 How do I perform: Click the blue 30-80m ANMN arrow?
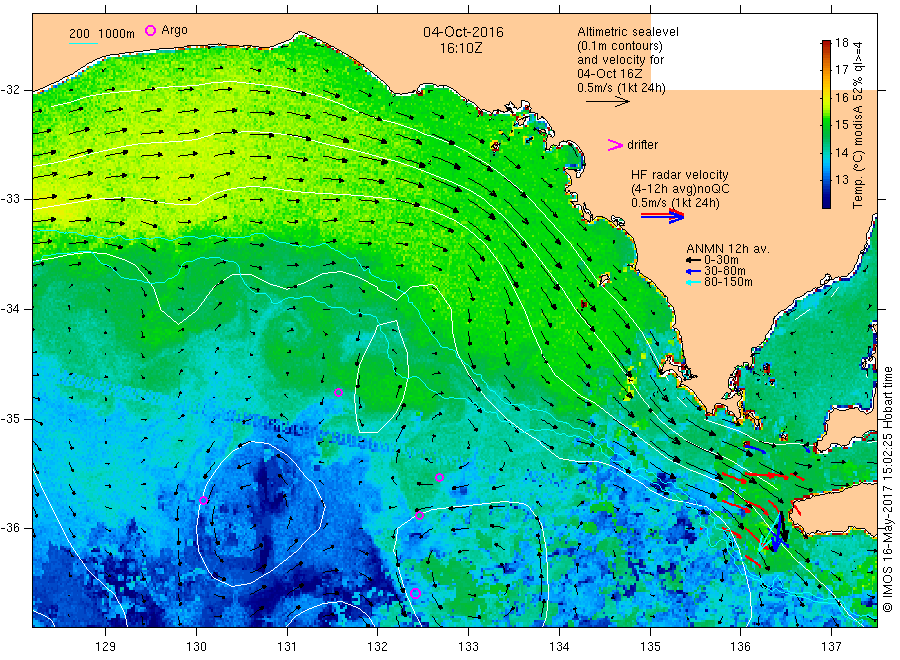693,271
